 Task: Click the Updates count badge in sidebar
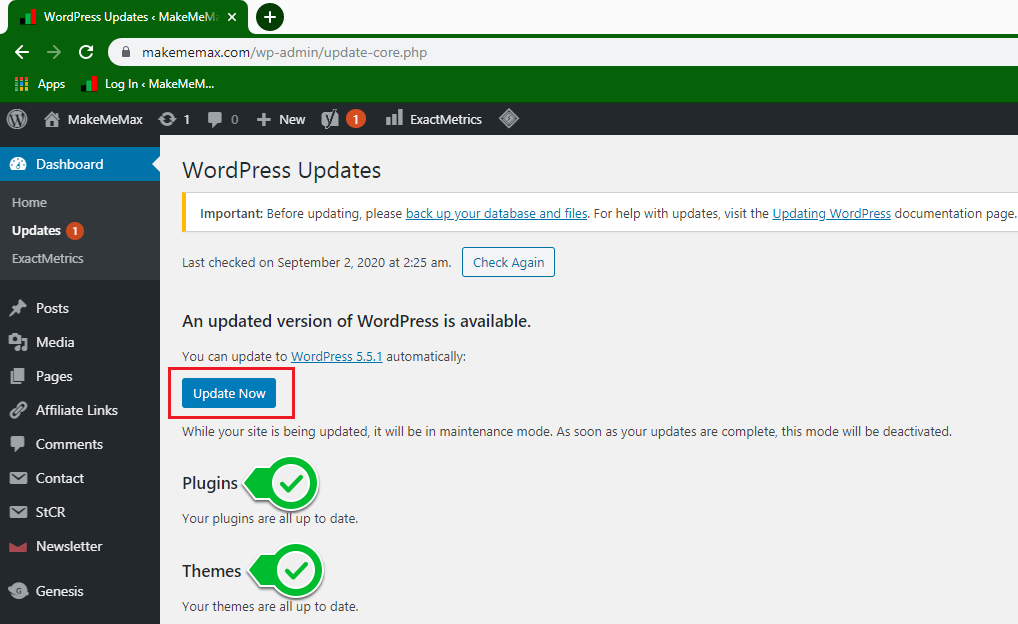point(75,231)
